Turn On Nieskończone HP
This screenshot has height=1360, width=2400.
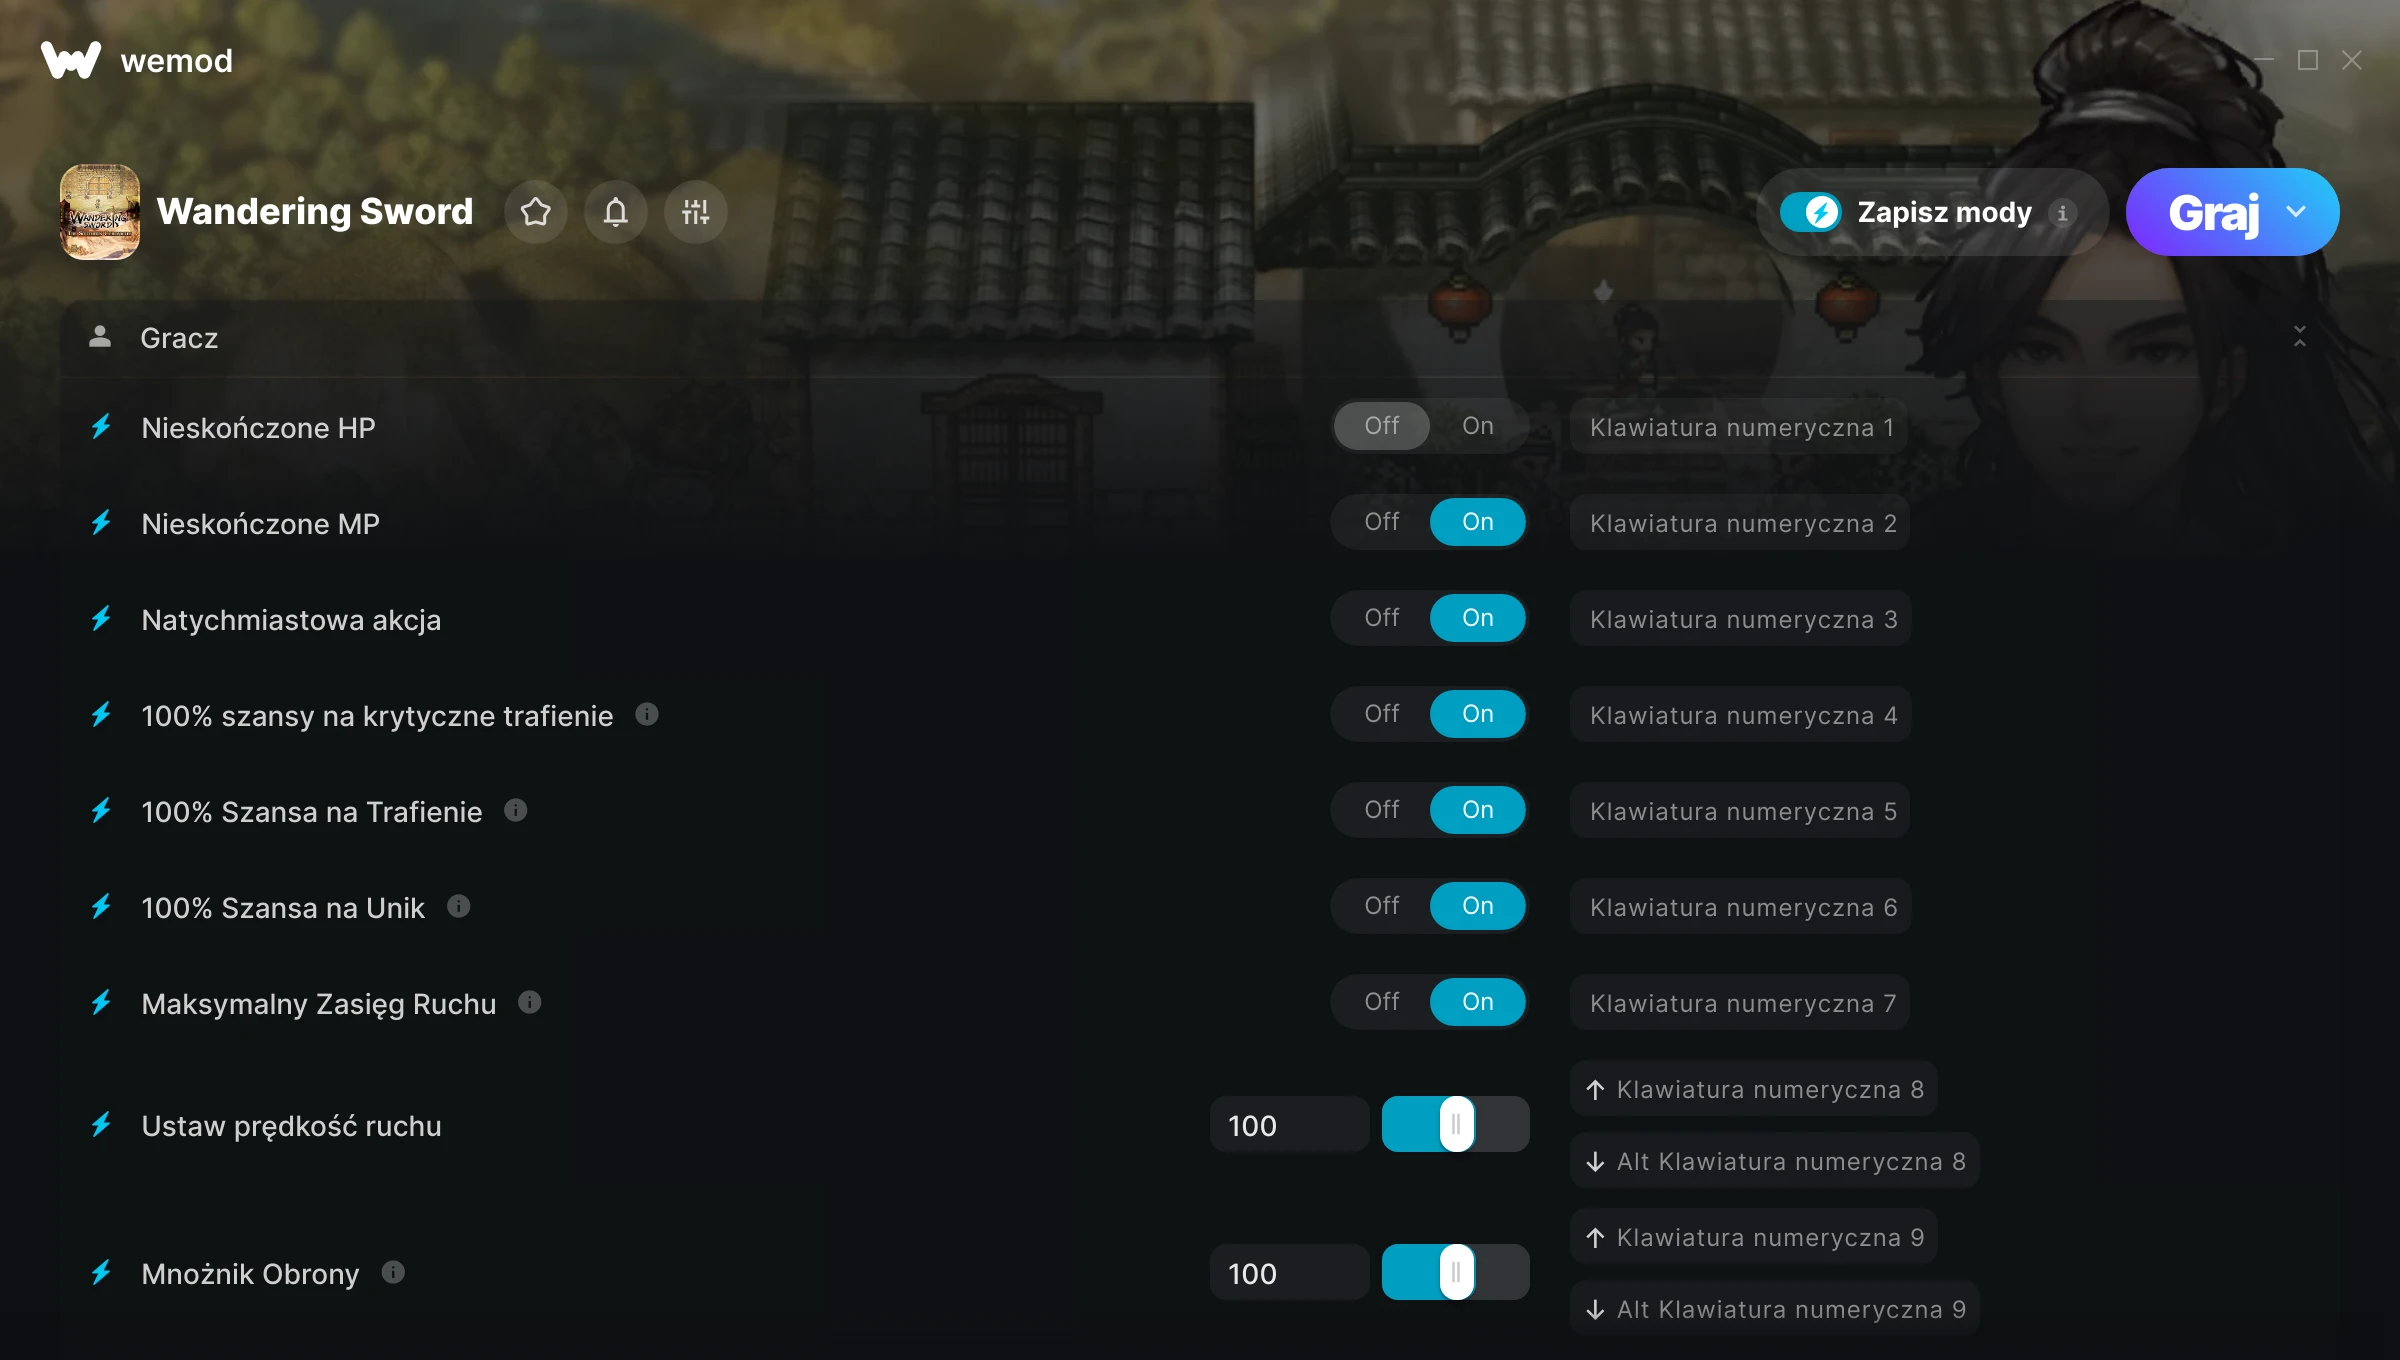click(x=1478, y=426)
